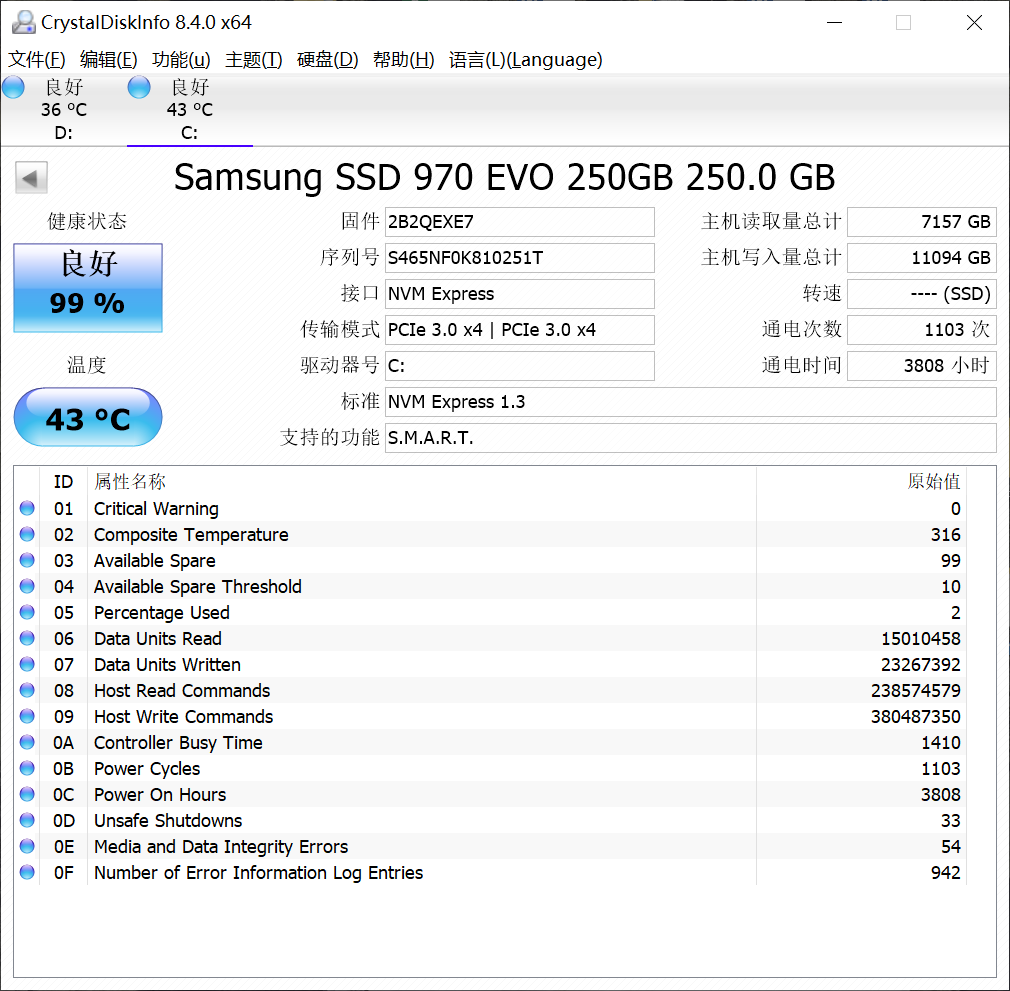Open the 主题(T) menu
Screen dimensions: 1010x991
coord(254,60)
